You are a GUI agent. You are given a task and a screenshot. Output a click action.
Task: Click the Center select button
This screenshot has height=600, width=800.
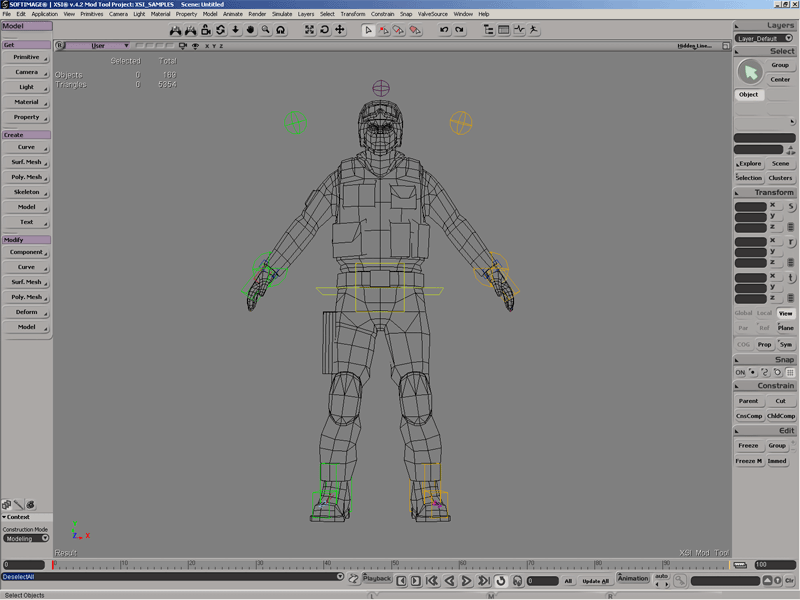(x=780, y=80)
